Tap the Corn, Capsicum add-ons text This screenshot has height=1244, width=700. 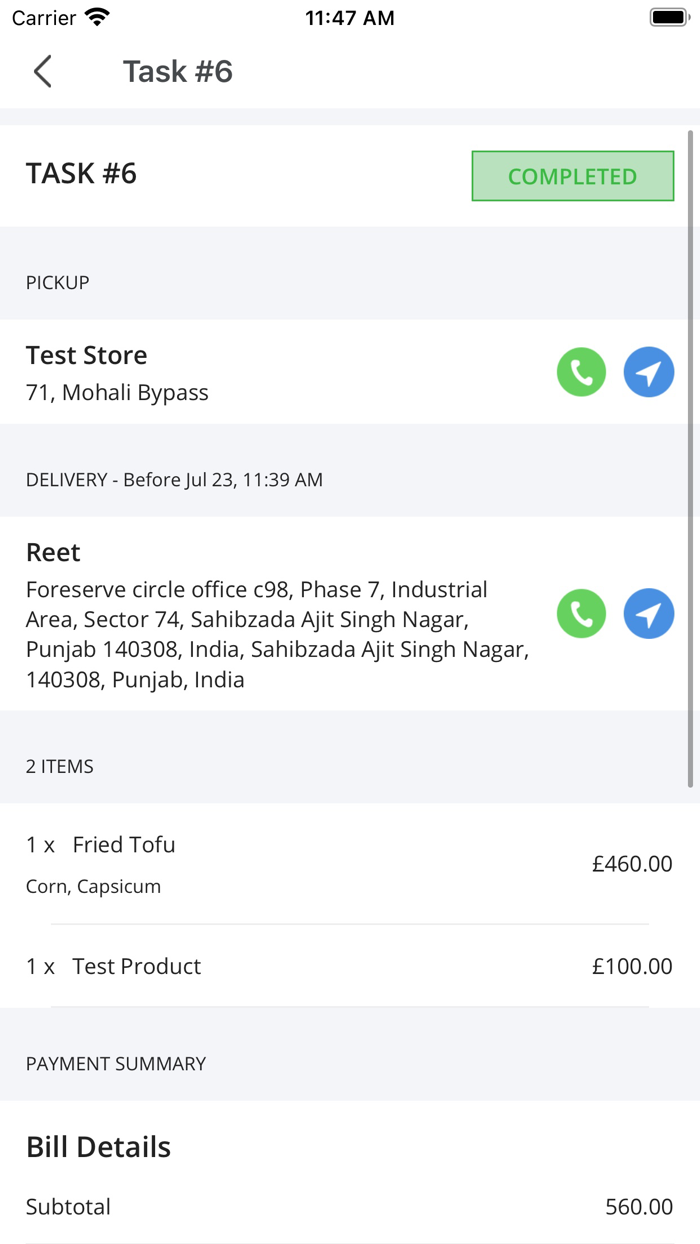point(93,887)
